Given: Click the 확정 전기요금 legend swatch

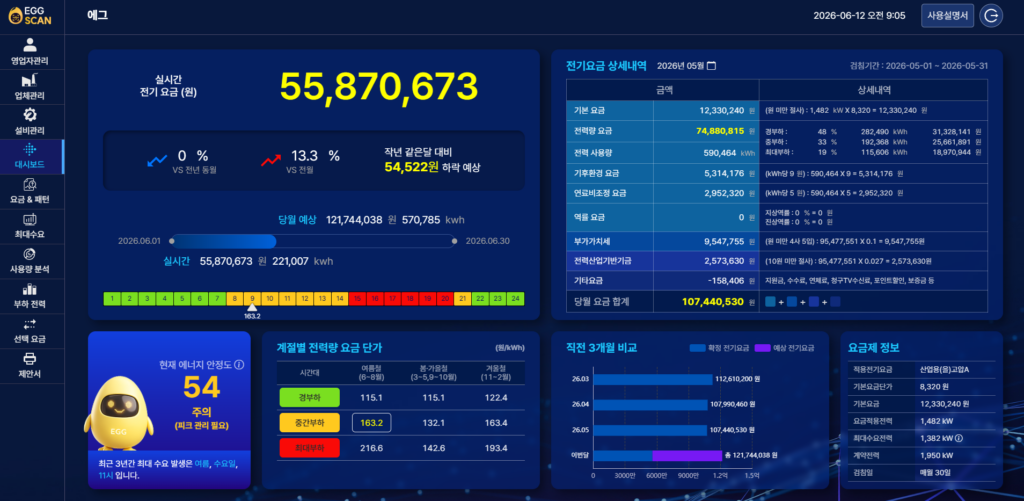Looking at the screenshot, I should [x=697, y=348].
